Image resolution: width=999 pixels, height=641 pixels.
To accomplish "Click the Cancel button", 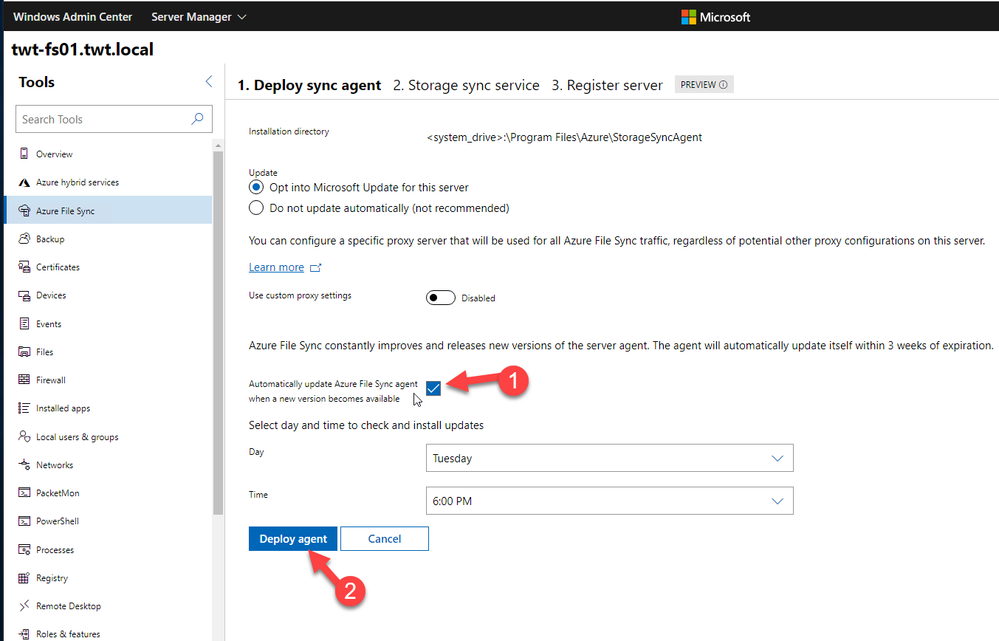I will 384,538.
